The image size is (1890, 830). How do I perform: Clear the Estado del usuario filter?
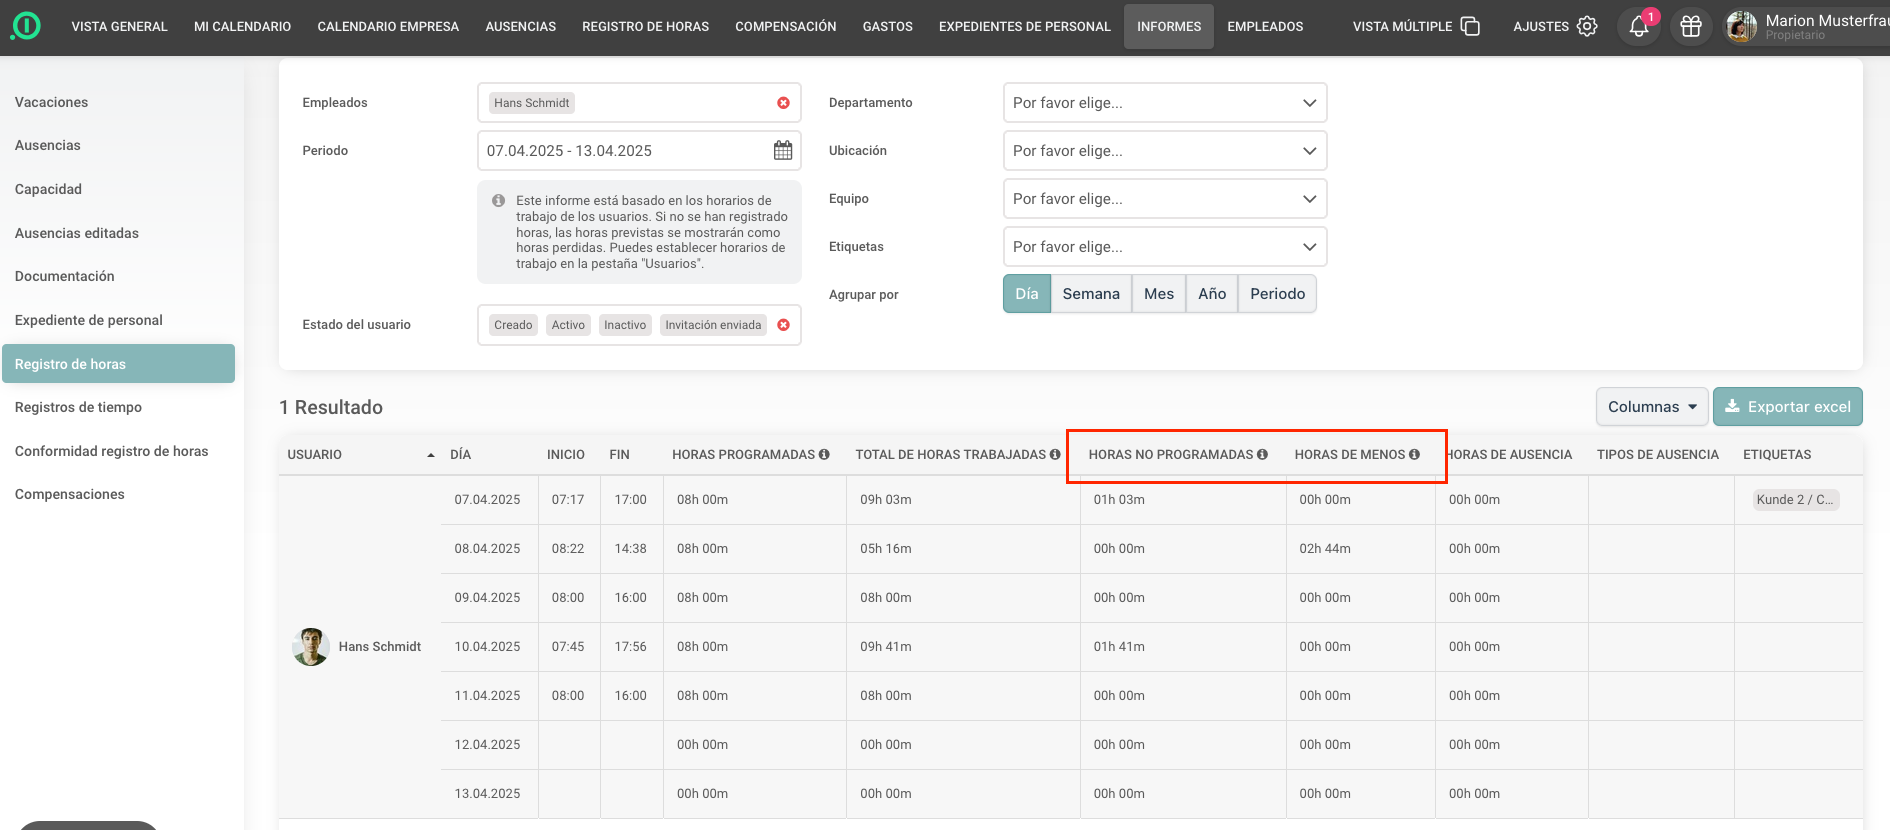point(783,325)
